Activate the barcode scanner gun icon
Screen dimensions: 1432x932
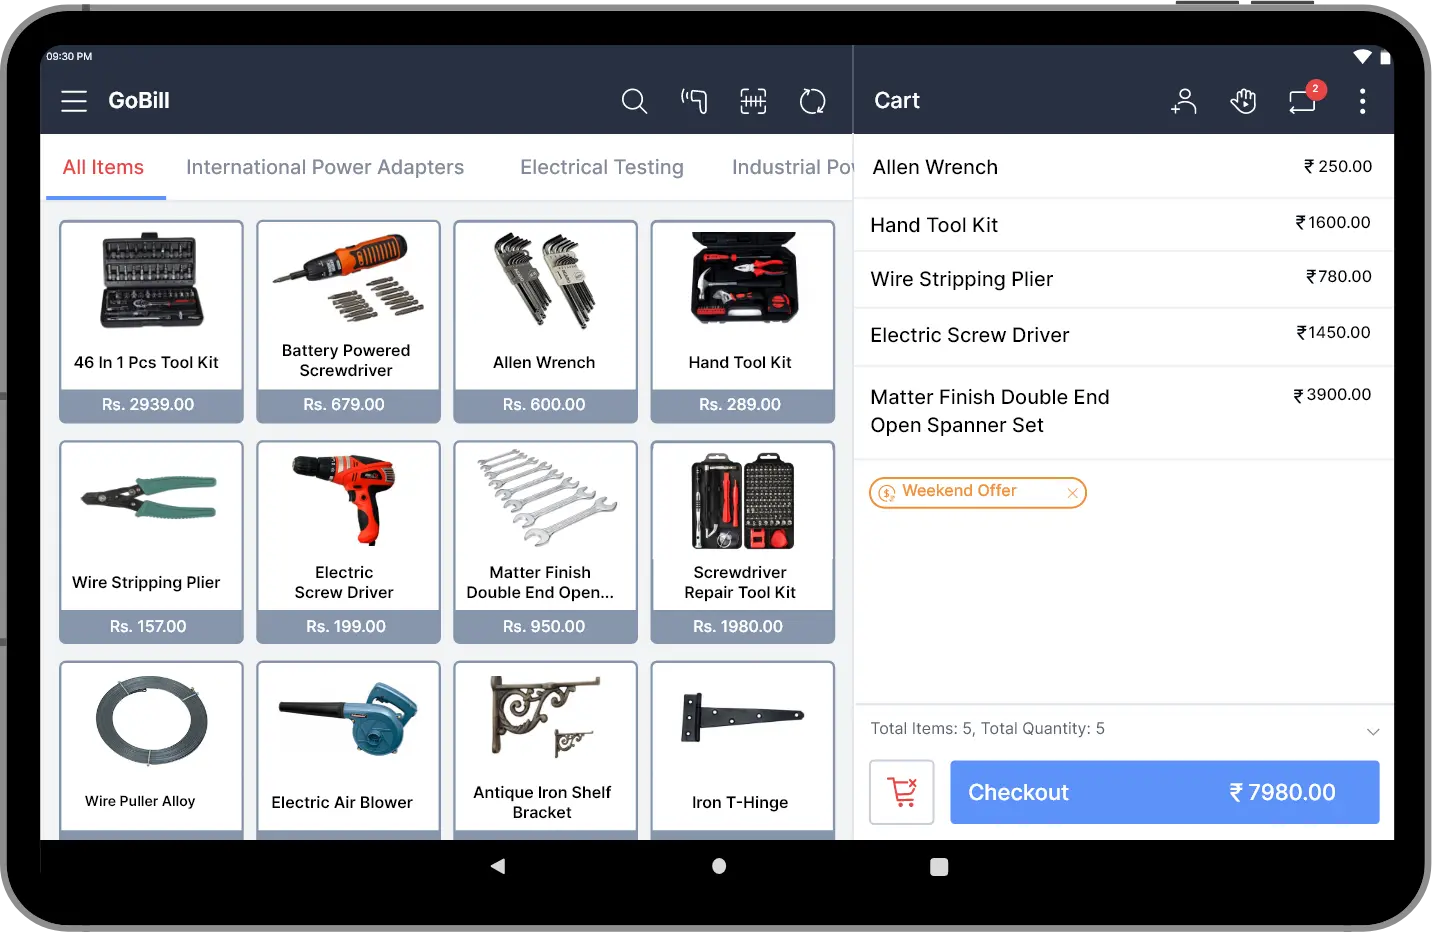pos(694,101)
